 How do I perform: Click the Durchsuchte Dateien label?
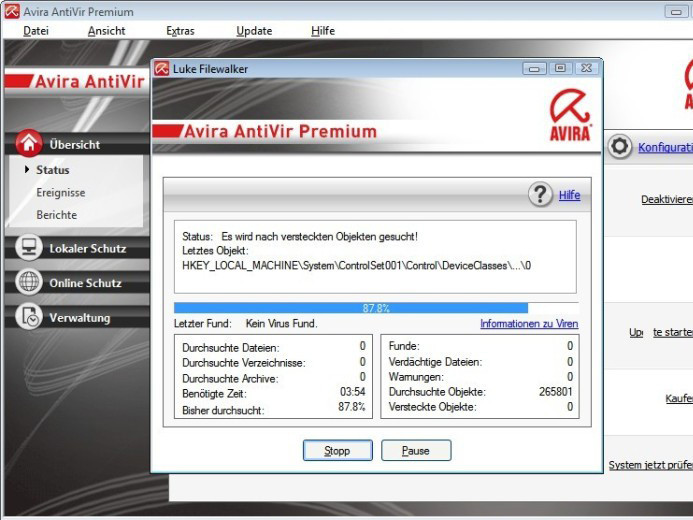(231, 348)
